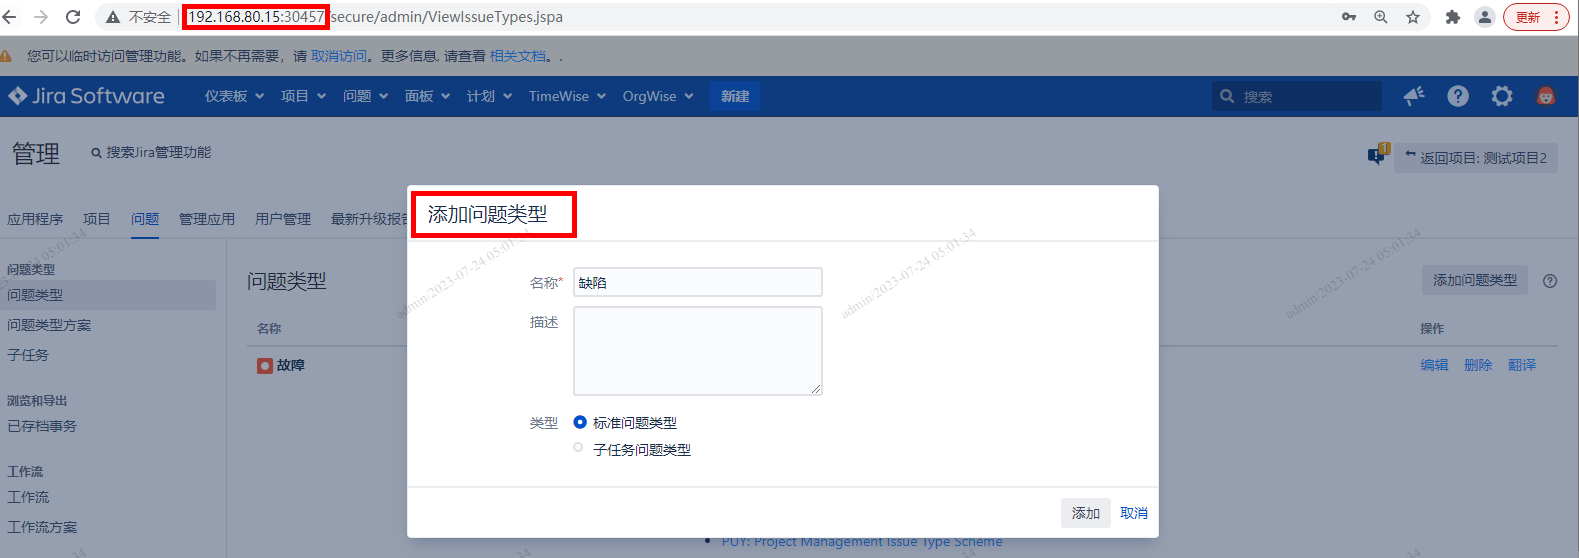Switch to the 用户管理 tab

coord(282,219)
